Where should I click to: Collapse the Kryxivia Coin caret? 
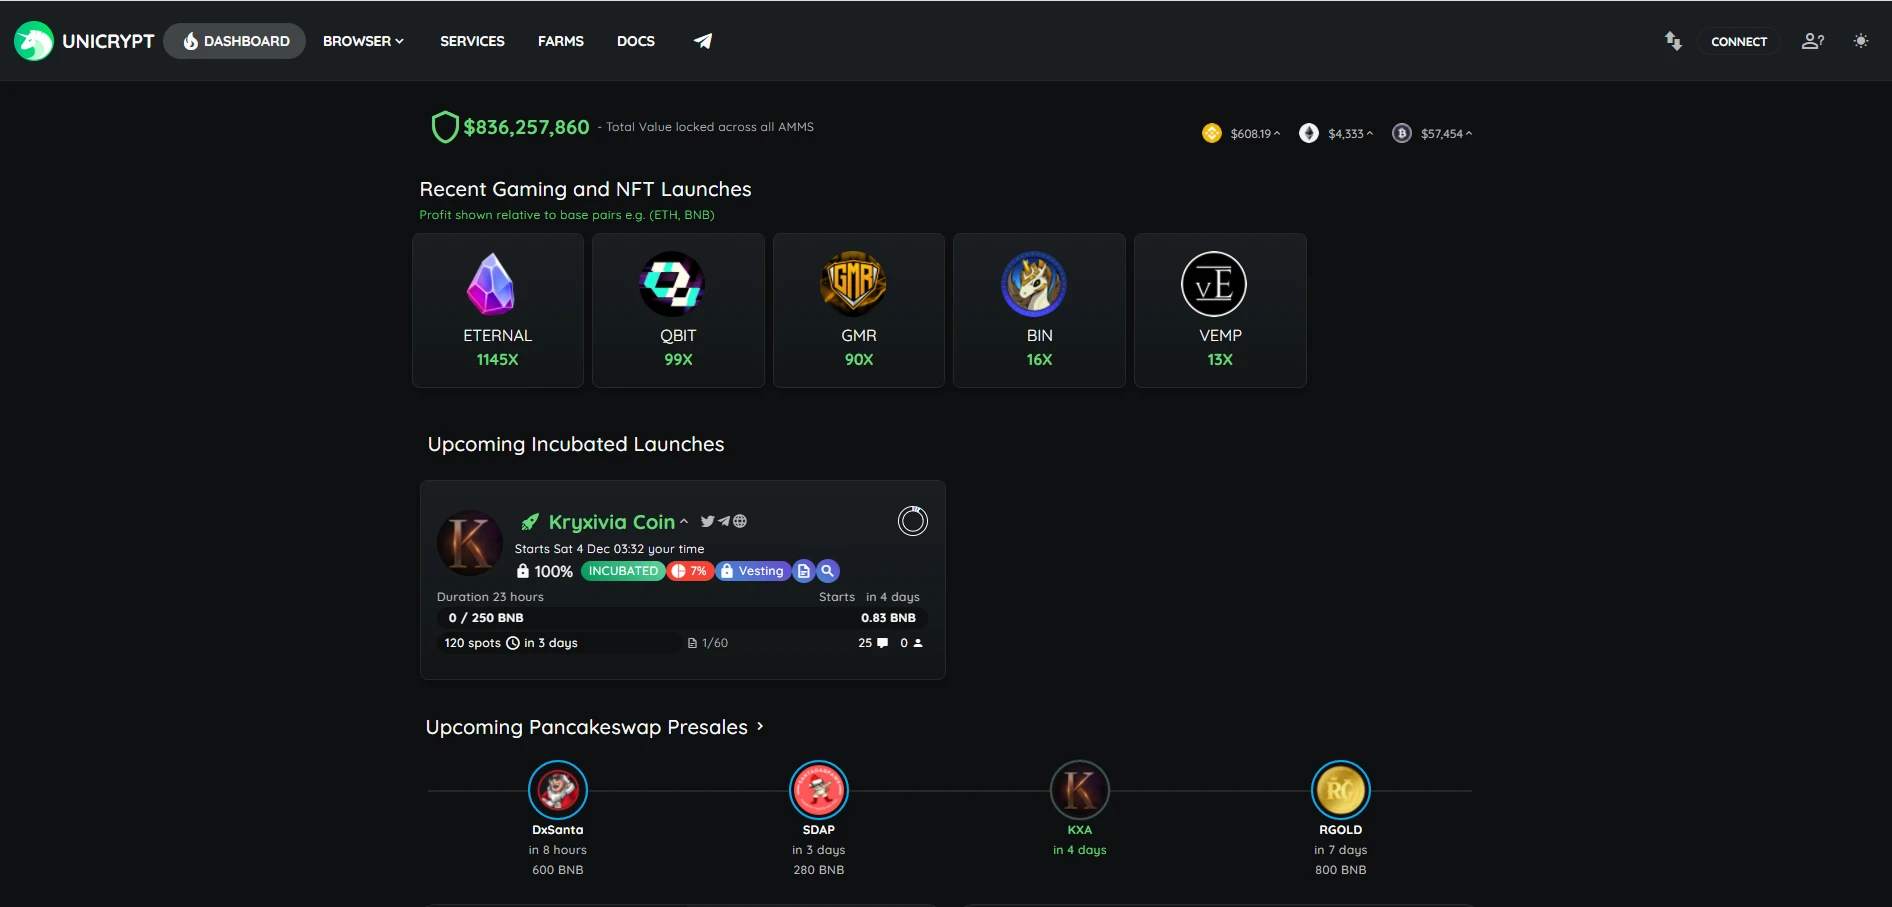click(684, 522)
